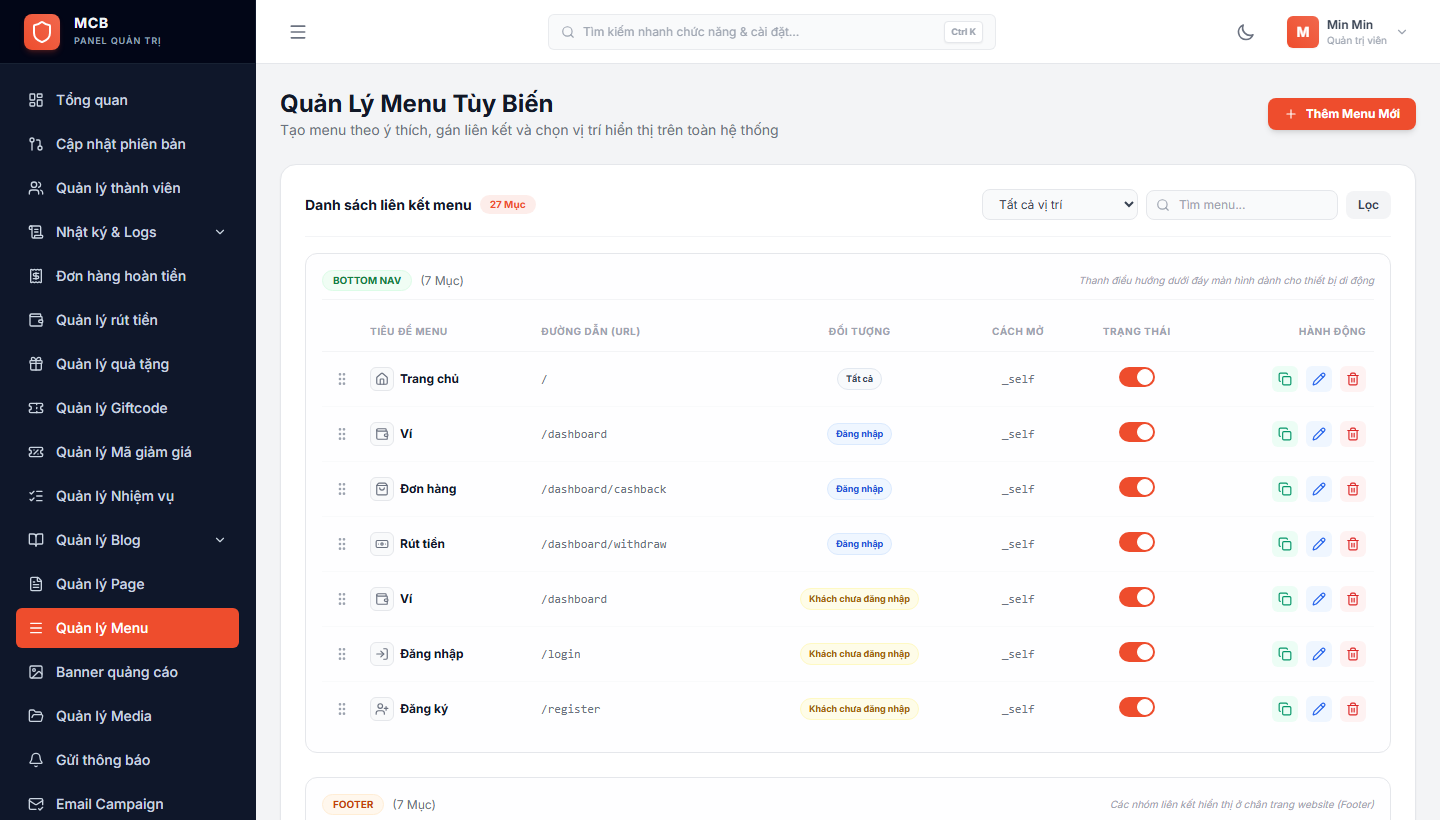The height and width of the screenshot is (820, 1440).
Task: Edit the Trang chủ menu item
Action: click(x=1319, y=379)
